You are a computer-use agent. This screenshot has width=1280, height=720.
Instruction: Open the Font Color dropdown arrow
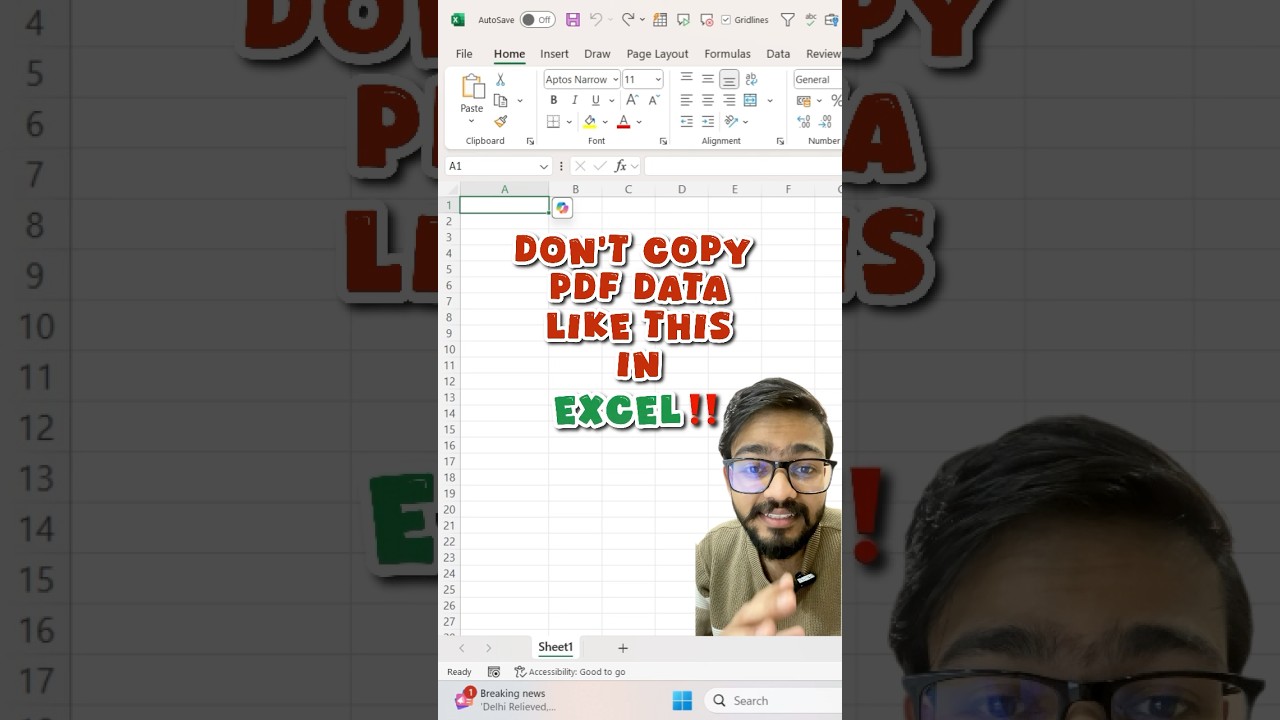point(639,122)
